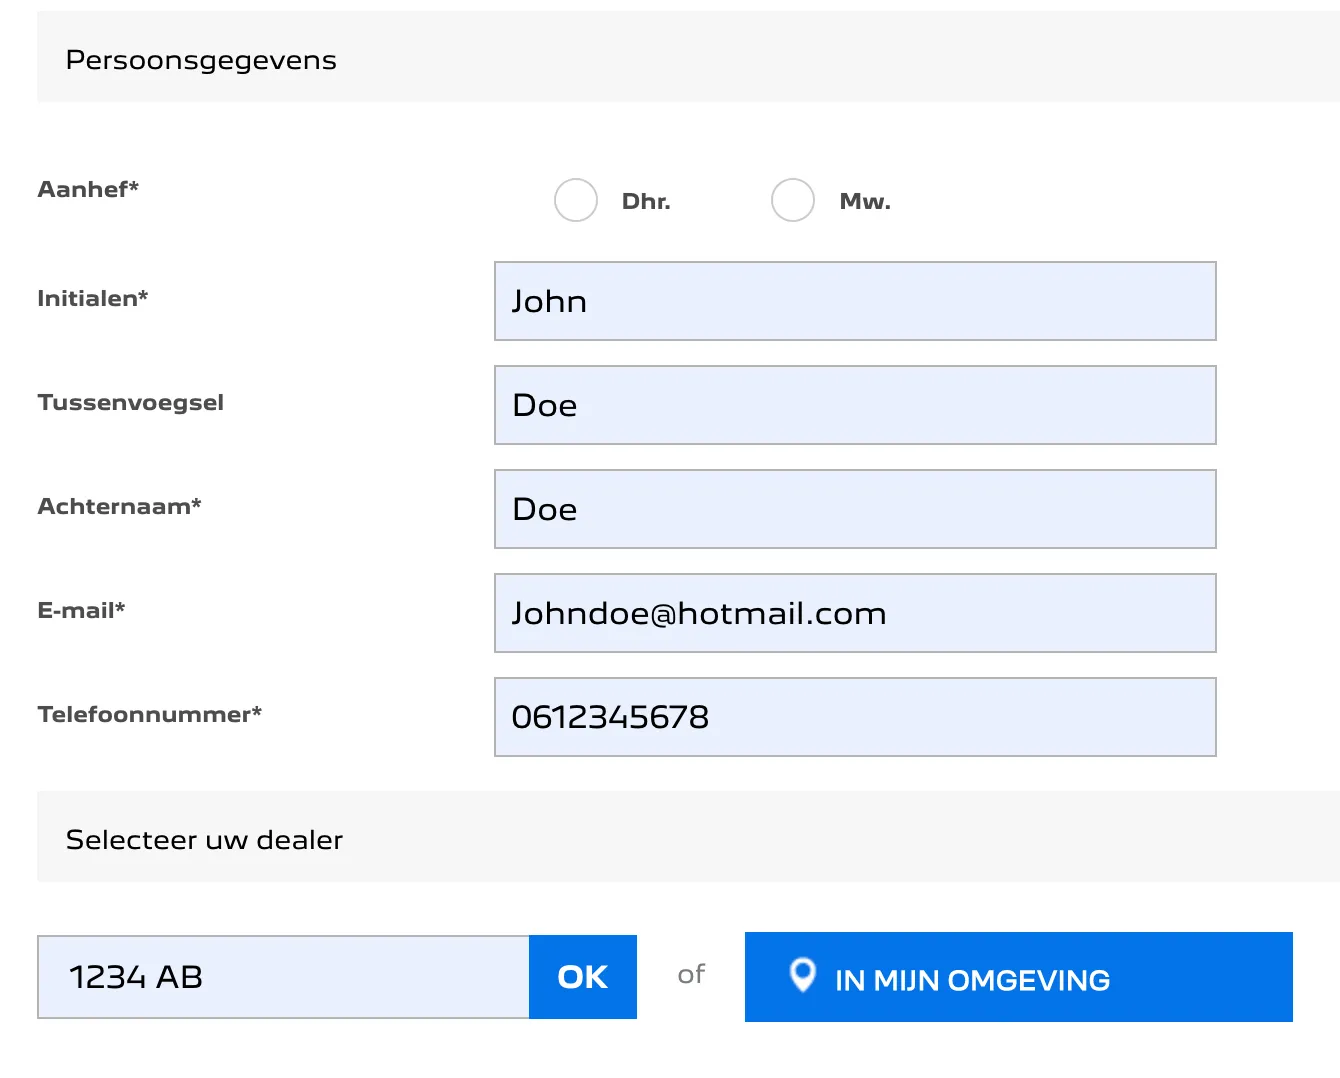Click the Initialen field containing John
1340x1078 pixels.
855,301
